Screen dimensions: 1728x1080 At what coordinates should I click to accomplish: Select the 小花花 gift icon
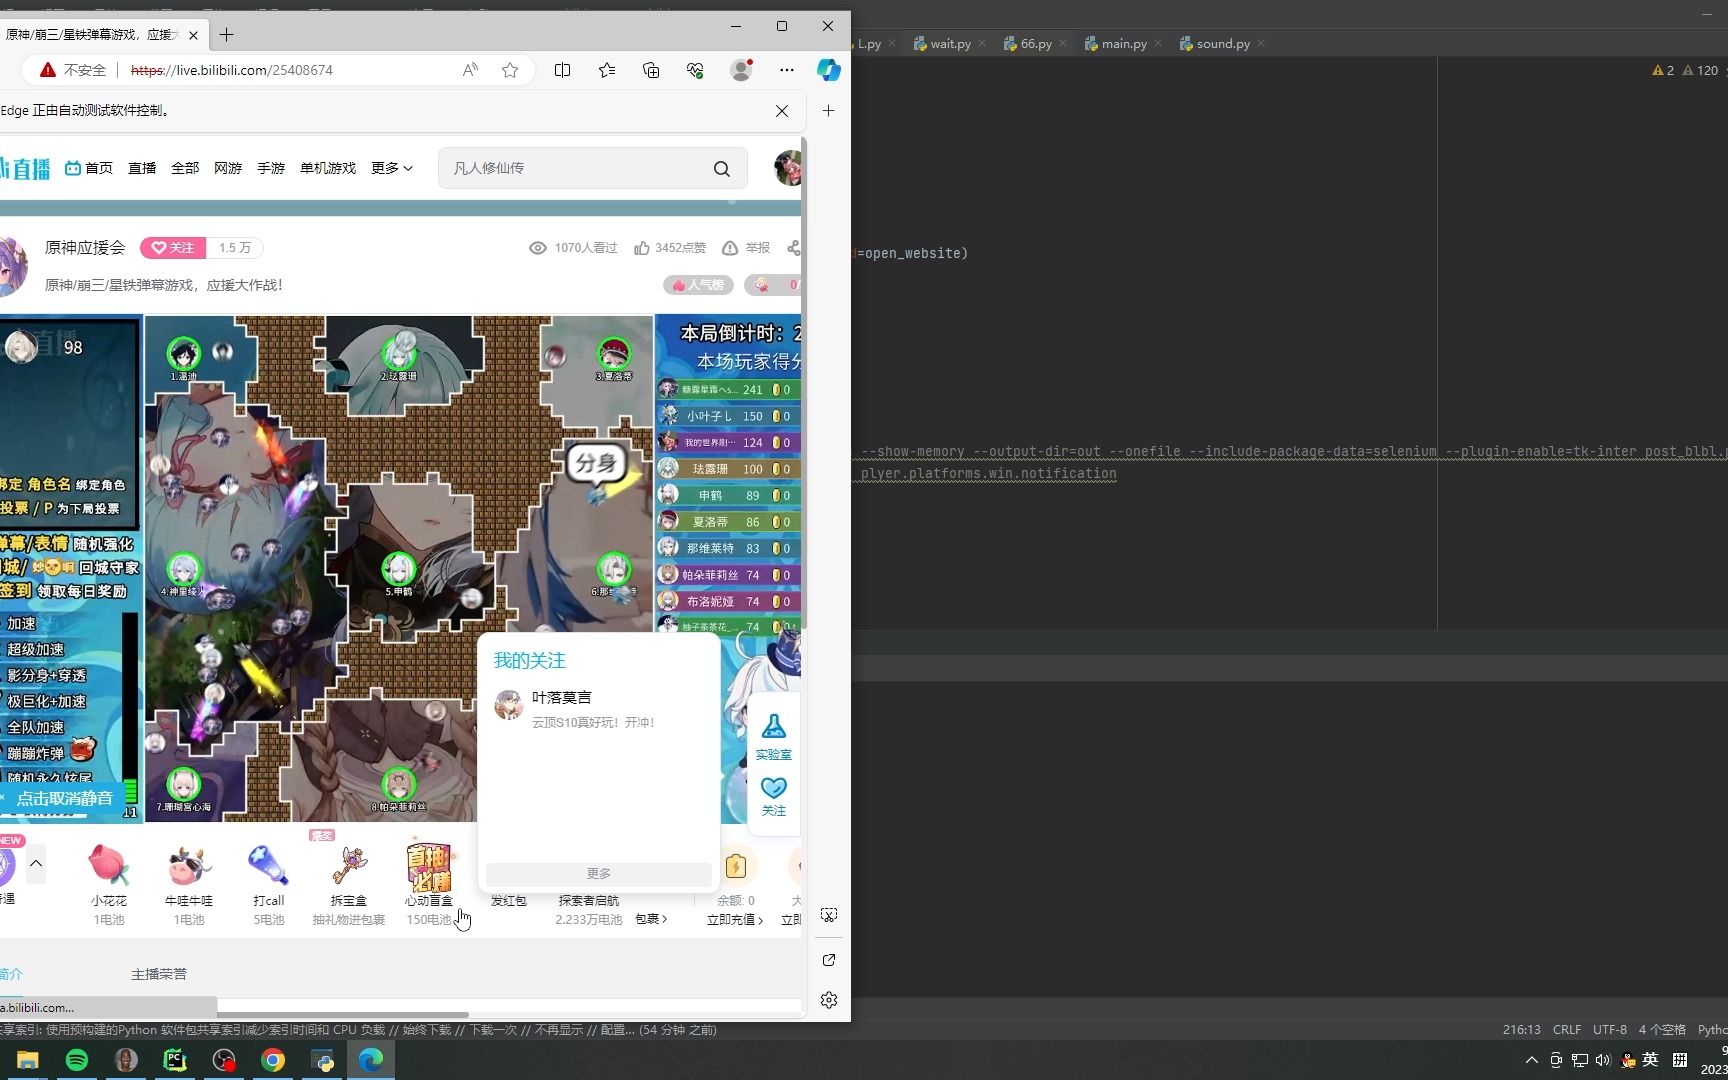[x=109, y=866]
